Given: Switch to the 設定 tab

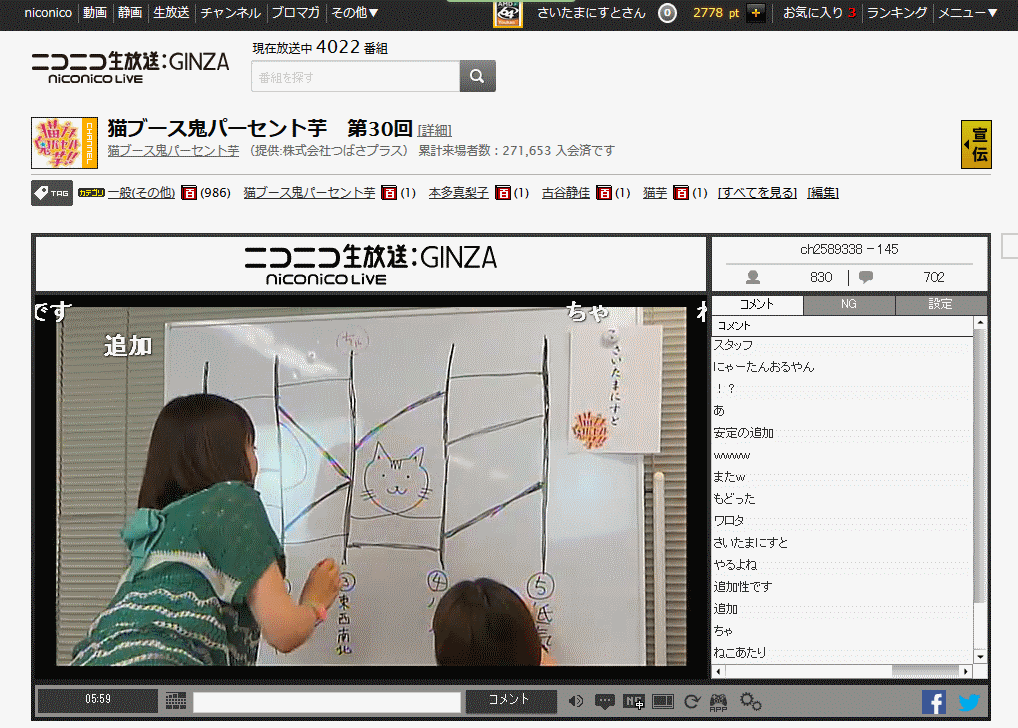Looking at the screenshot, I should click(940, 305).
